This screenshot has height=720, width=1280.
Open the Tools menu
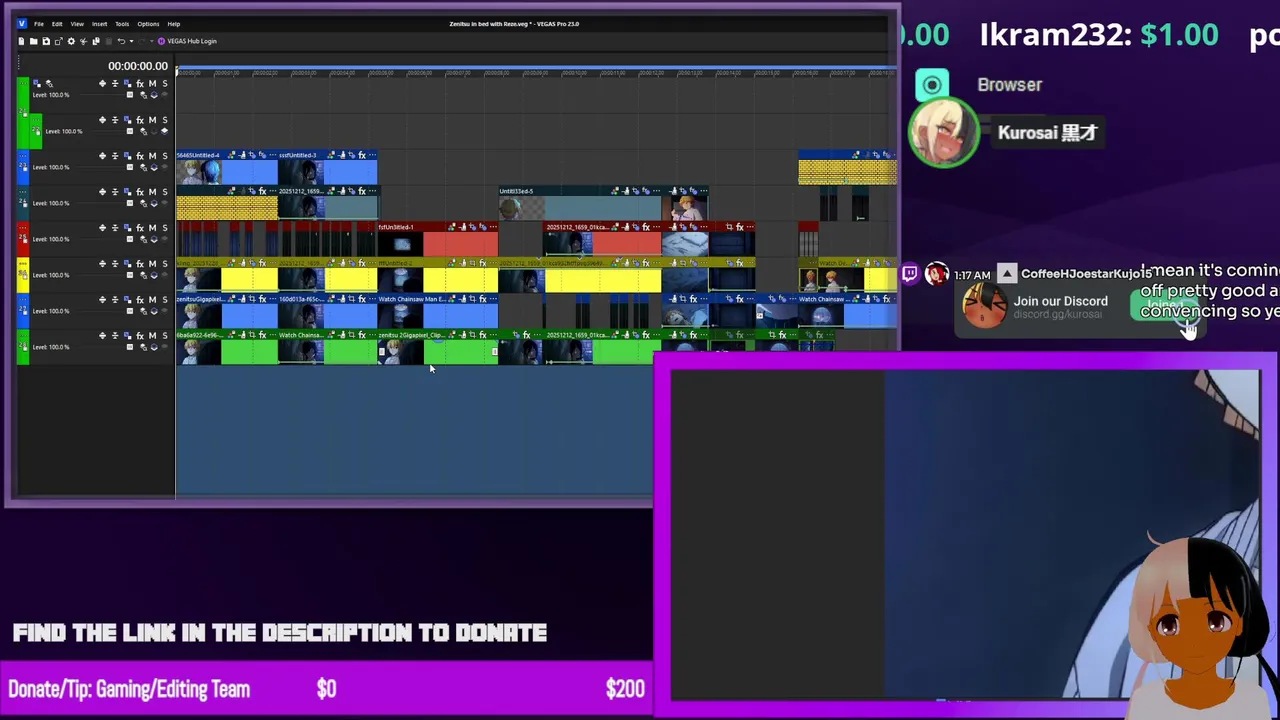122,24
